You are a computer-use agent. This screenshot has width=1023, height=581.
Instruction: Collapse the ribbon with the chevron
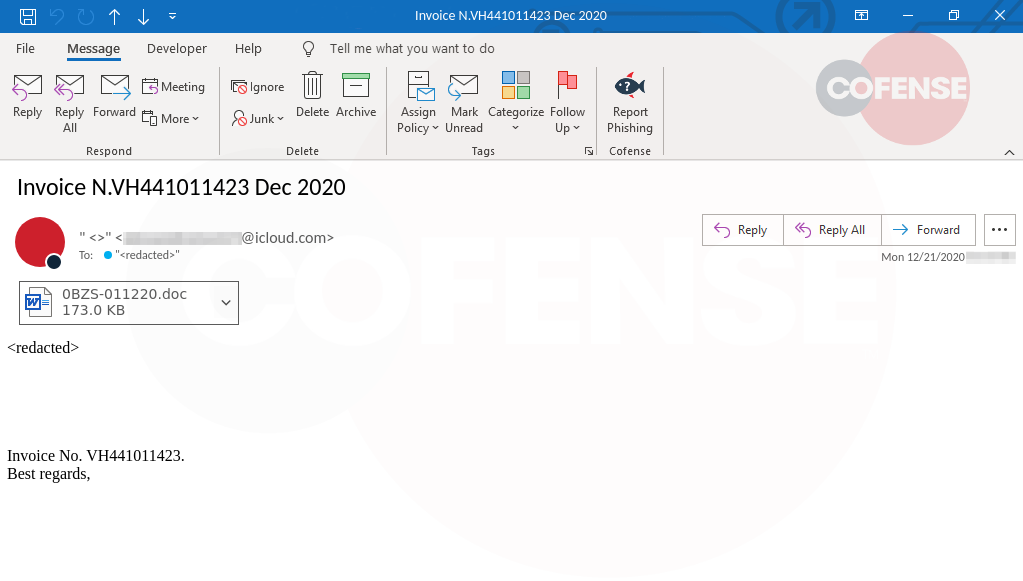click(x=1009, y=151)
